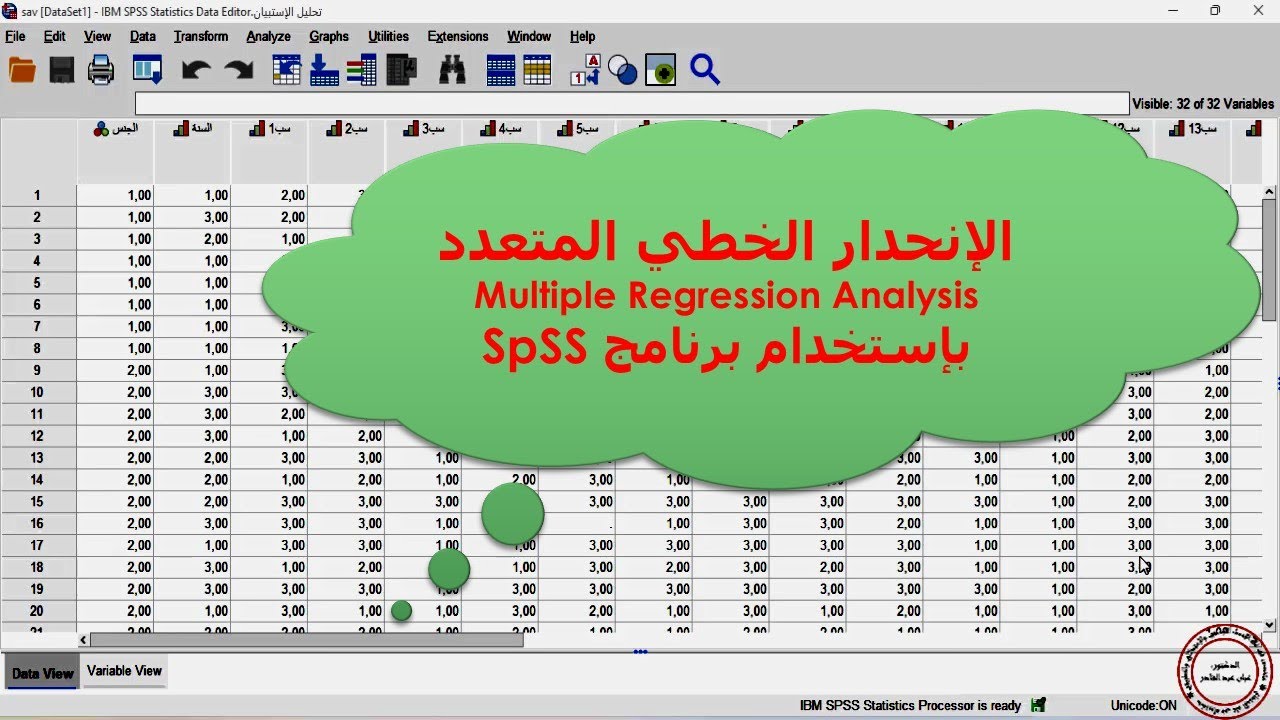Image resolution: width=1280 pixels, height=720 pixels.
Task: Click row 20 cell under سب13 showing 1,00
Action: pyautogui.click(x=1193, y=611)
